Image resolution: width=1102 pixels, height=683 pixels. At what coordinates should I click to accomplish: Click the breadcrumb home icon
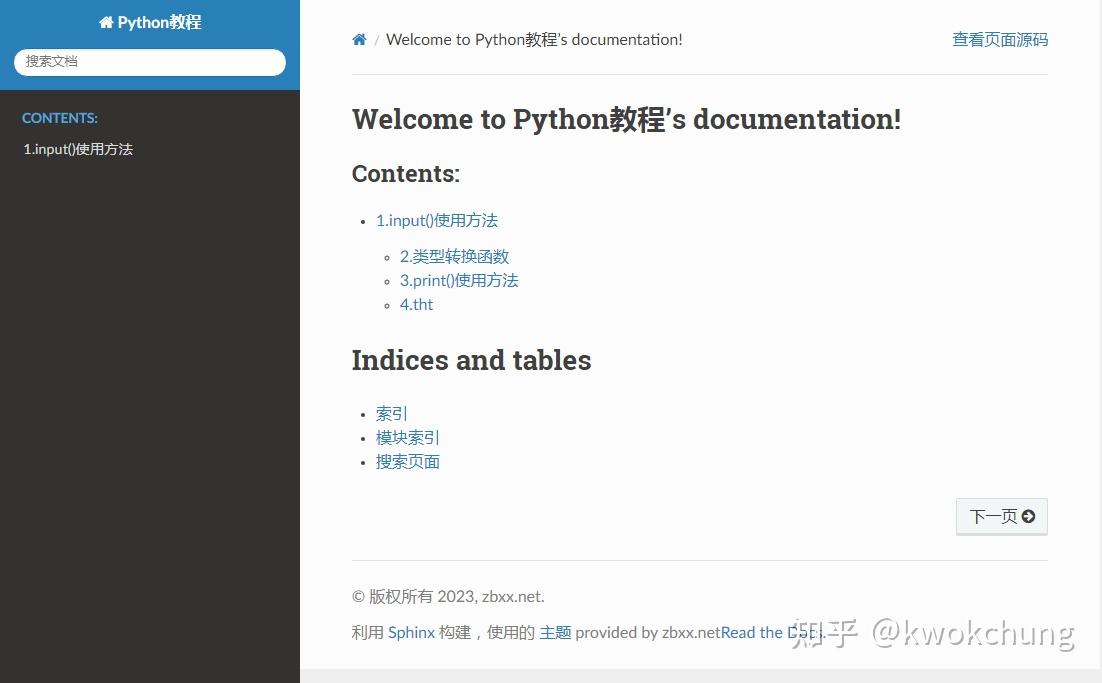[x=359, y=39]
